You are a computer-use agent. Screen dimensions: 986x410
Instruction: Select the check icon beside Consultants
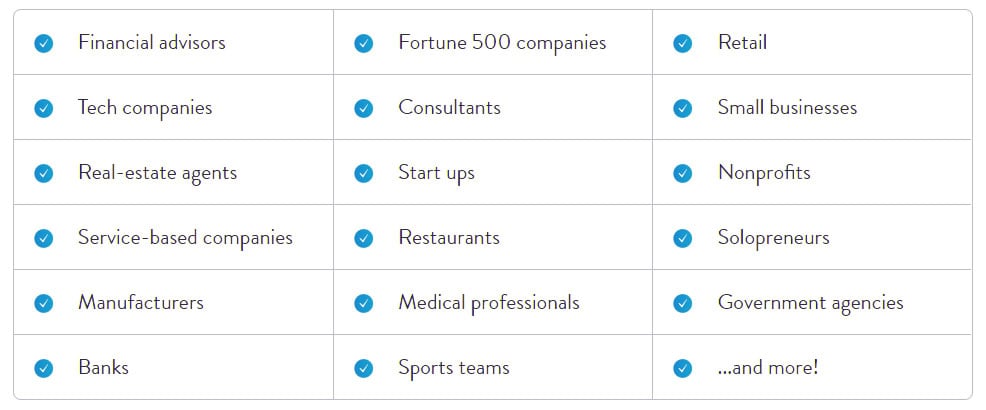364,108
